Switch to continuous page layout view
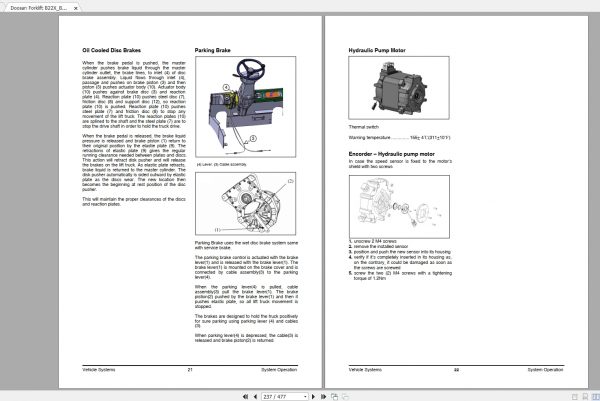Screen dimensions: 600x401 tap(585, 397)
